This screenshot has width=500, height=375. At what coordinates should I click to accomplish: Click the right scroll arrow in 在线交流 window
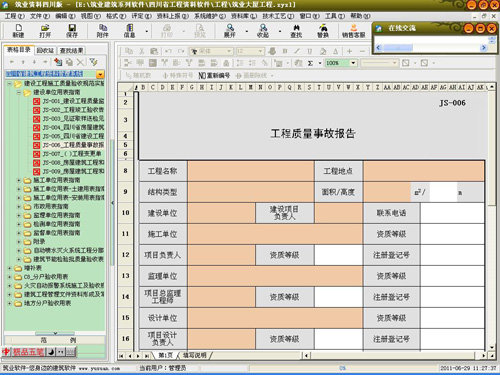click(484, 48)
